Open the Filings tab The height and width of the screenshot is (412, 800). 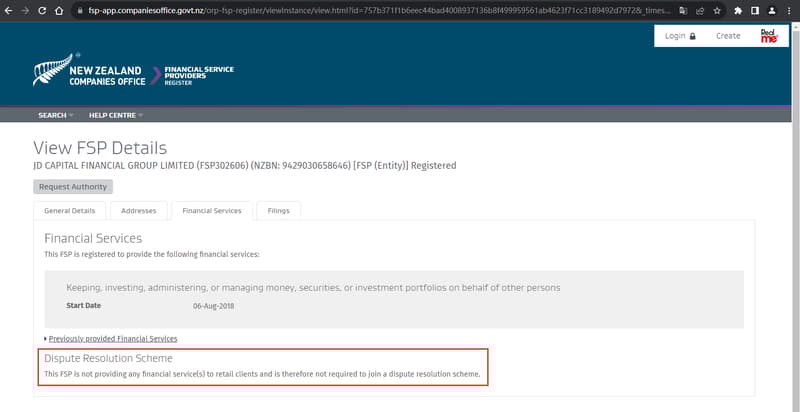278,211
